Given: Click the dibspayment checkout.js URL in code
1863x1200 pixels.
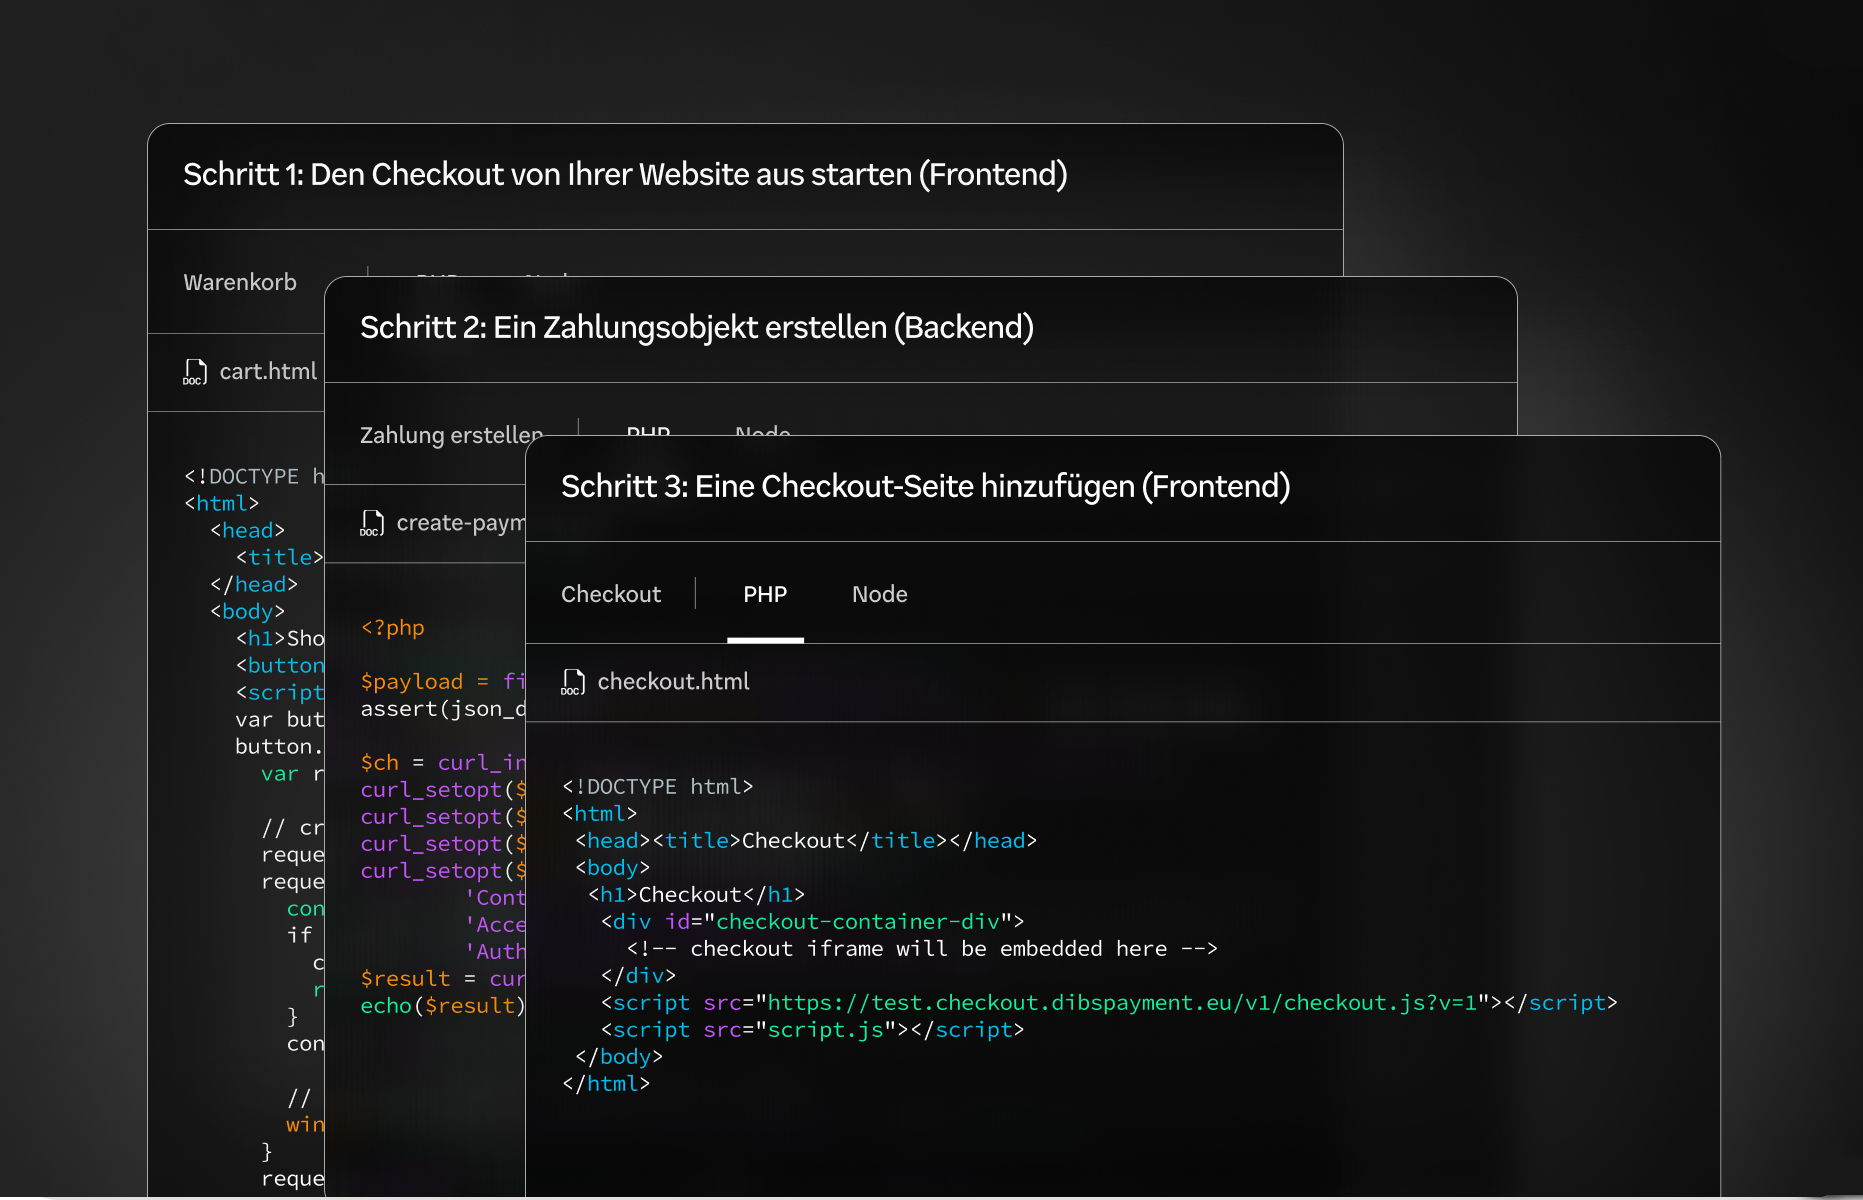Looking at the screenshot, I should click(x=1121, y=1003).
